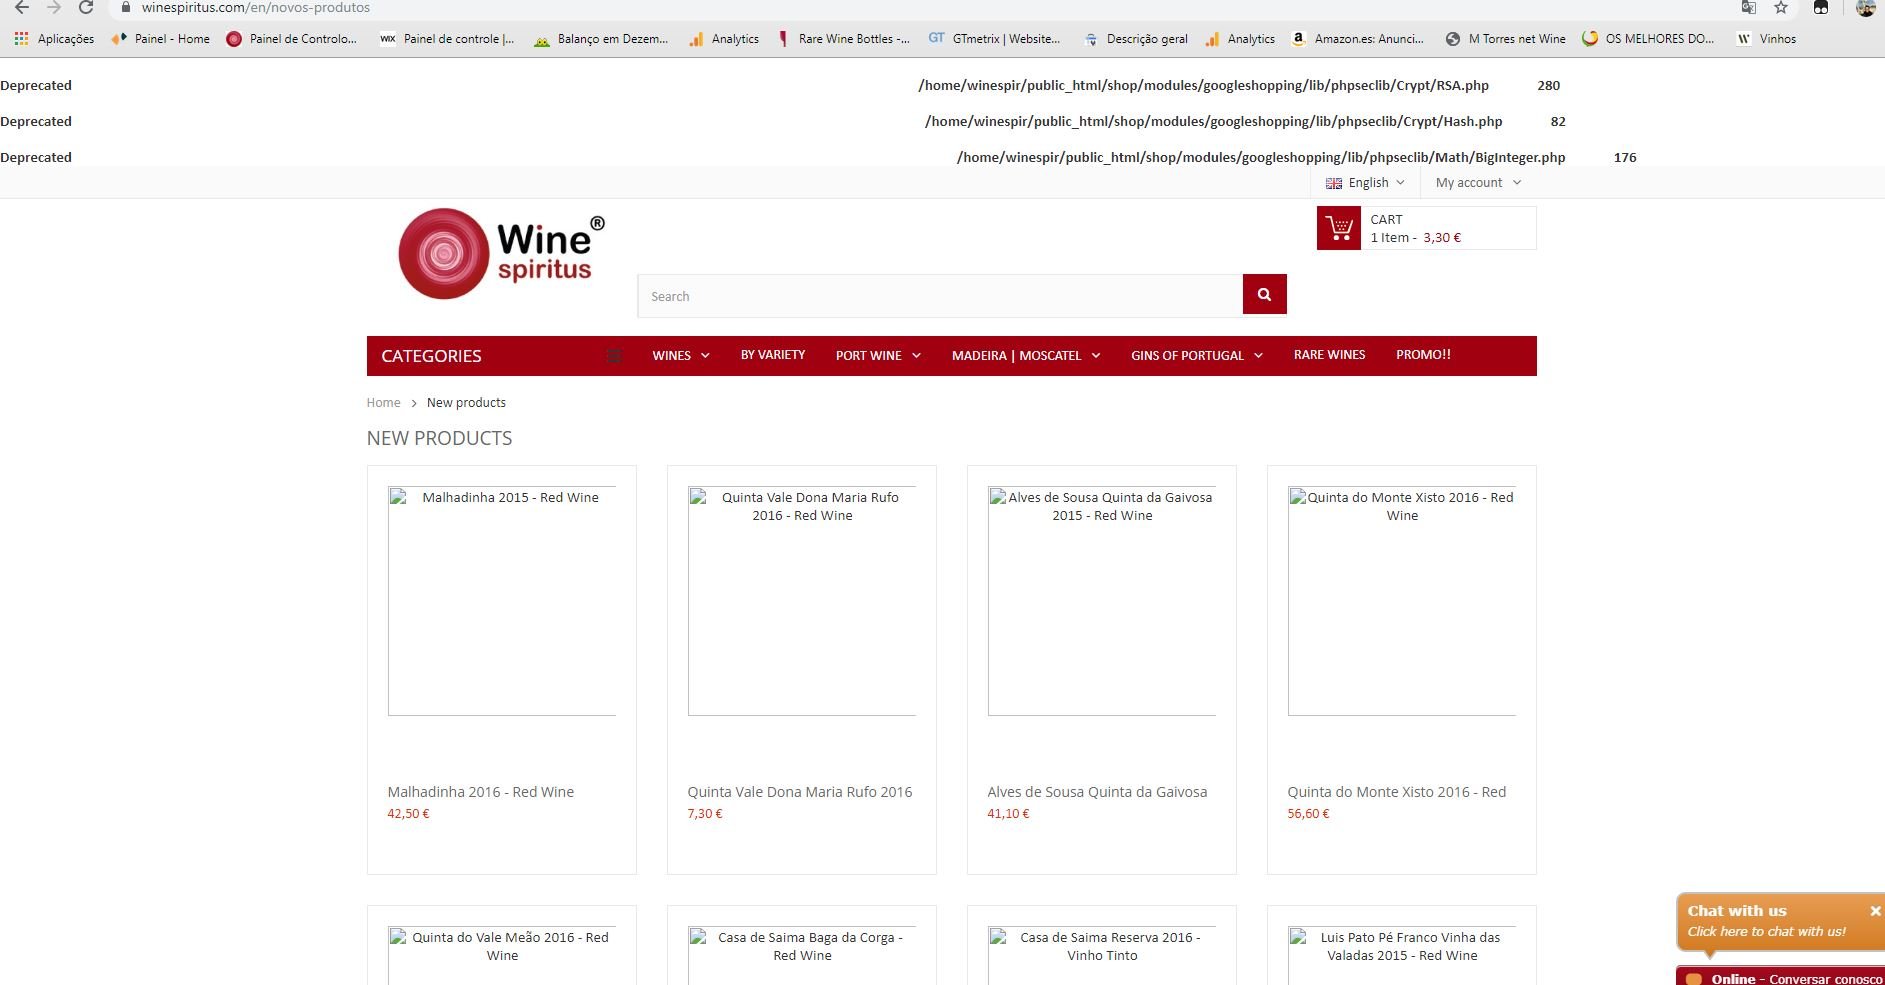Open the Malhadinha 2016 - Red Wine title link
The width and height of the screenshot is (1885, 985).
[x=481, y=792]
